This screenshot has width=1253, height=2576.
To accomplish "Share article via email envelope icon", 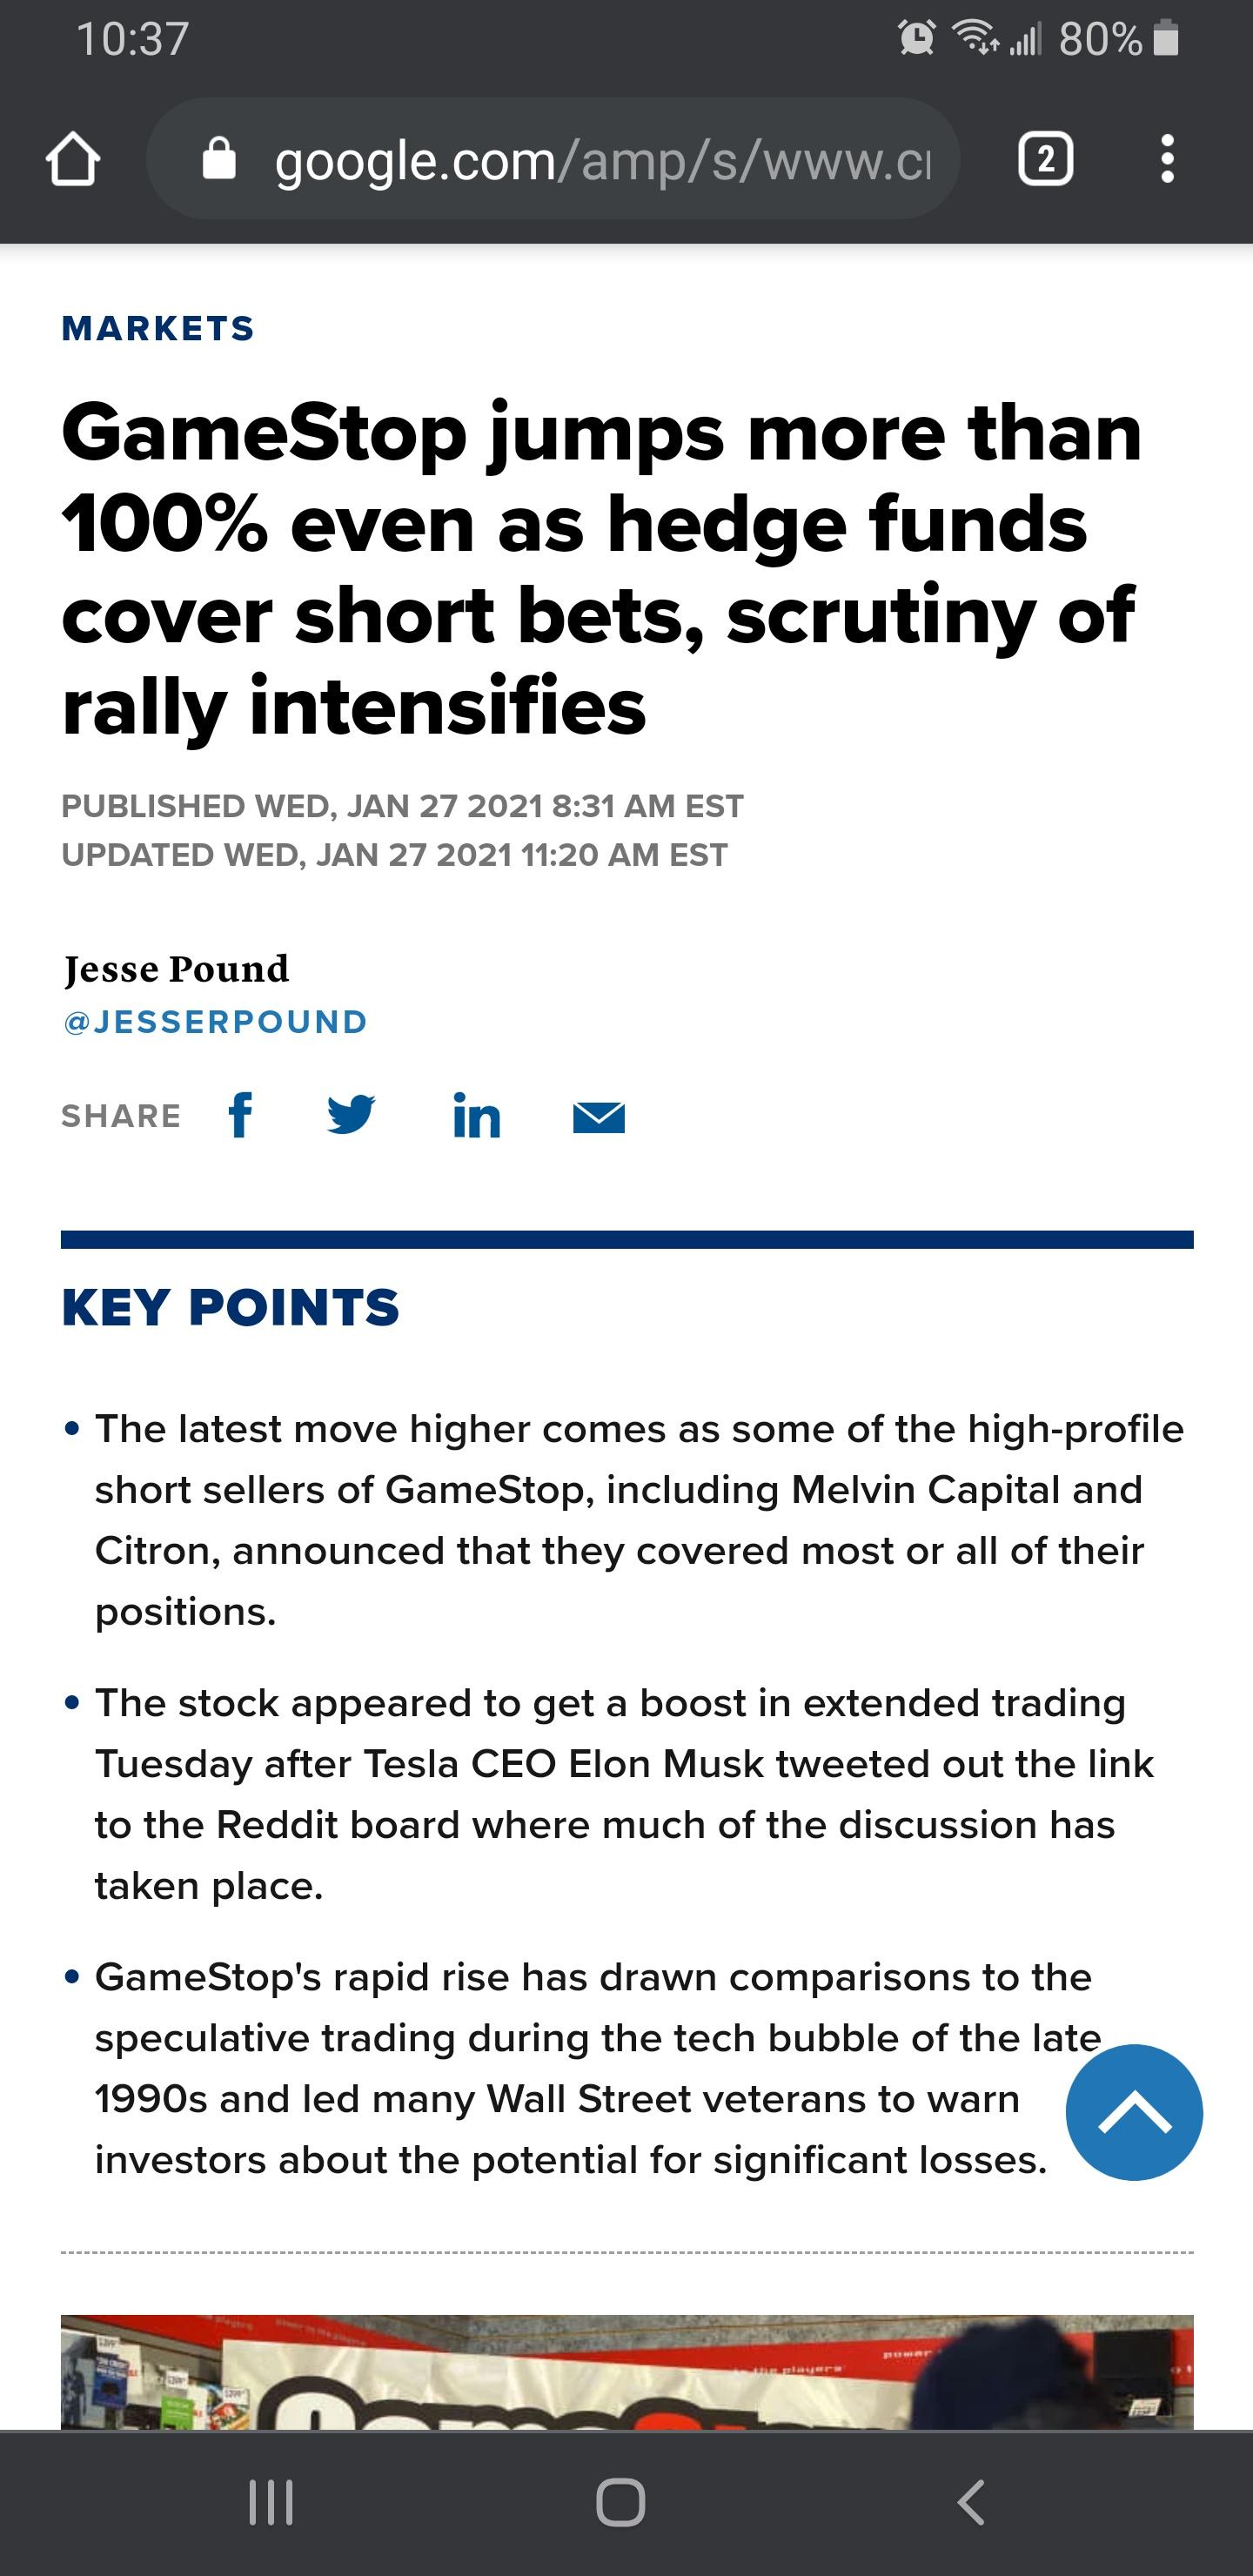I will click(599, 1117).
